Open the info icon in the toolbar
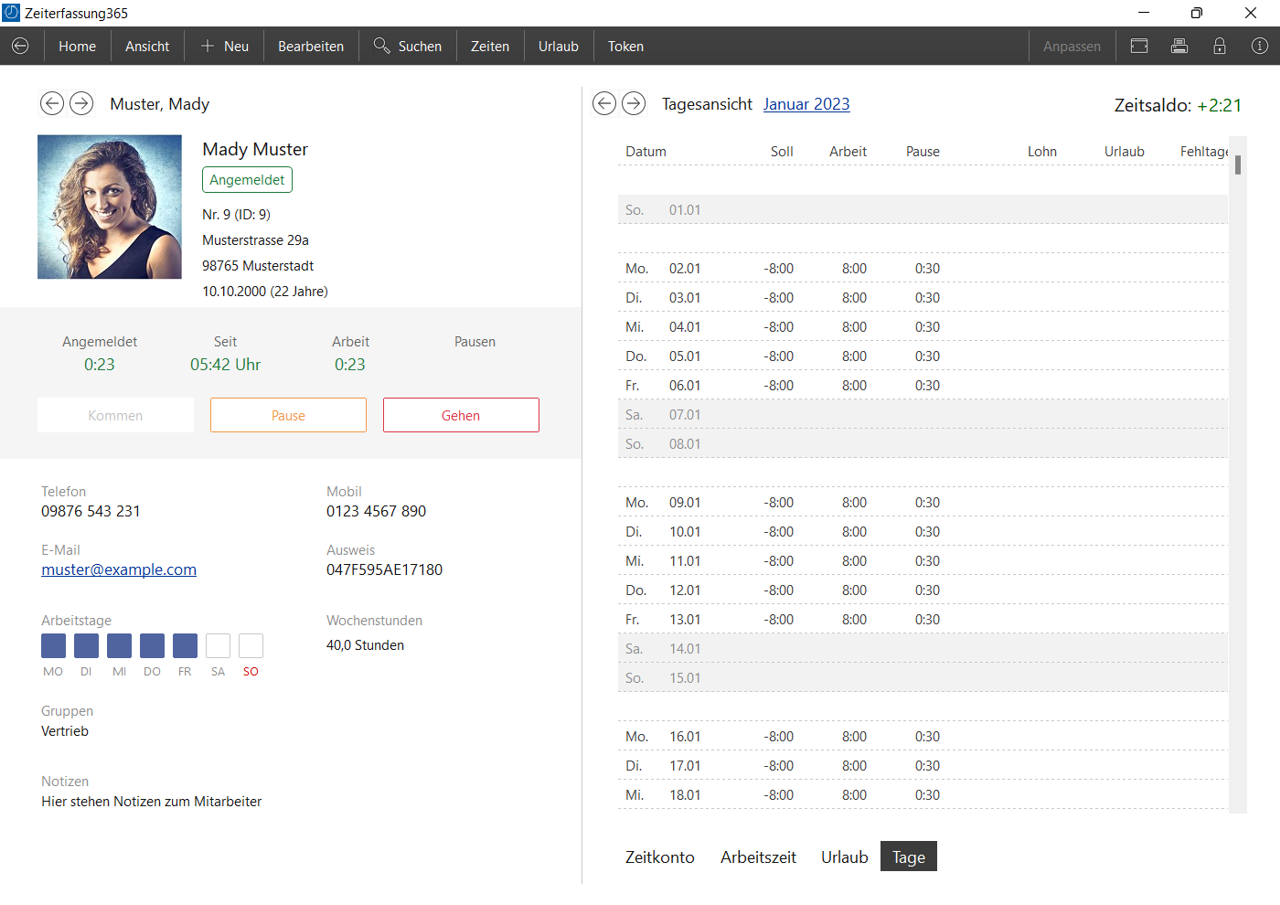The image size is (1280, 905). click(x=1259, y=46)
